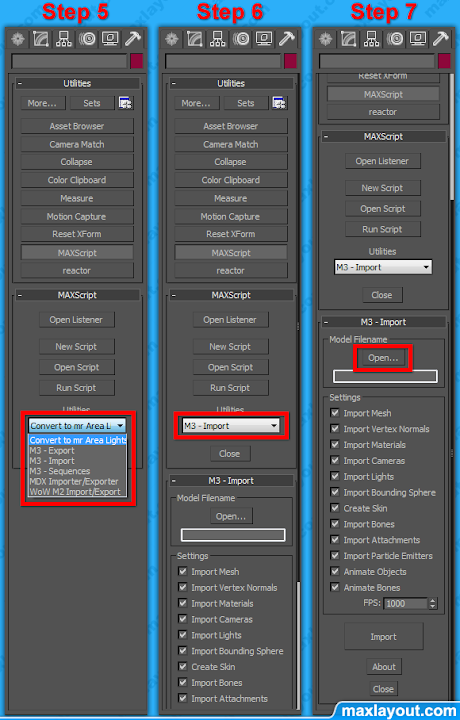The width and height of the screenshot is (460, 720).
Task: Open M3 - Import dropdown in Step 7
Action: (x=383, y=267)
